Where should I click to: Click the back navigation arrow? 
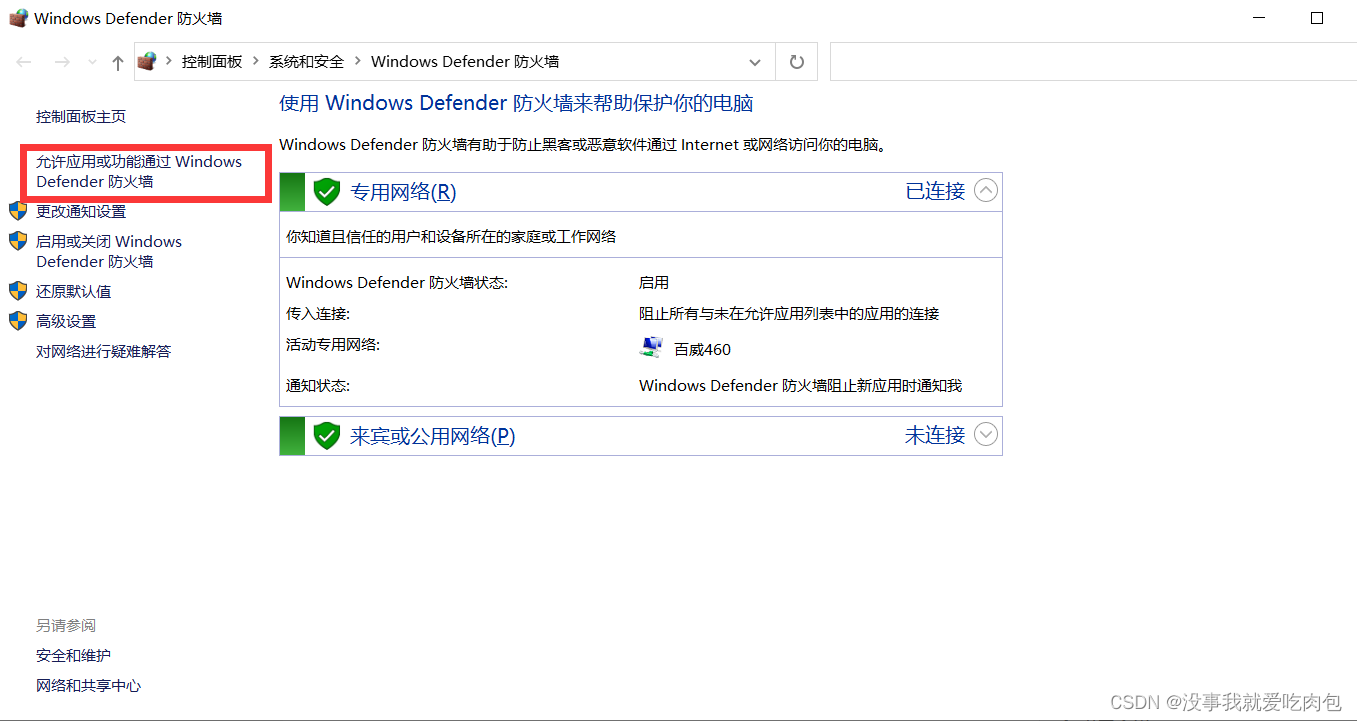click(24, 62)
